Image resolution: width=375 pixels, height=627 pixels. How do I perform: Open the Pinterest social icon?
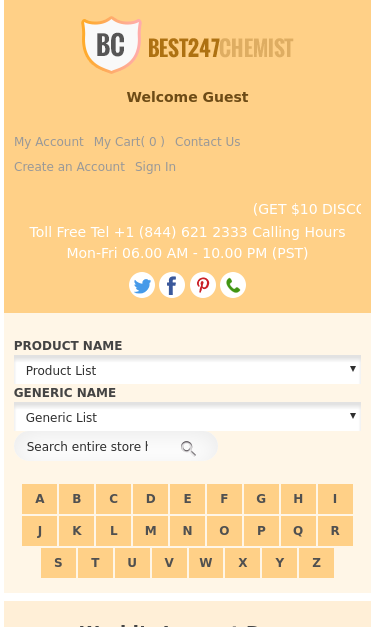tap(203, 285)
